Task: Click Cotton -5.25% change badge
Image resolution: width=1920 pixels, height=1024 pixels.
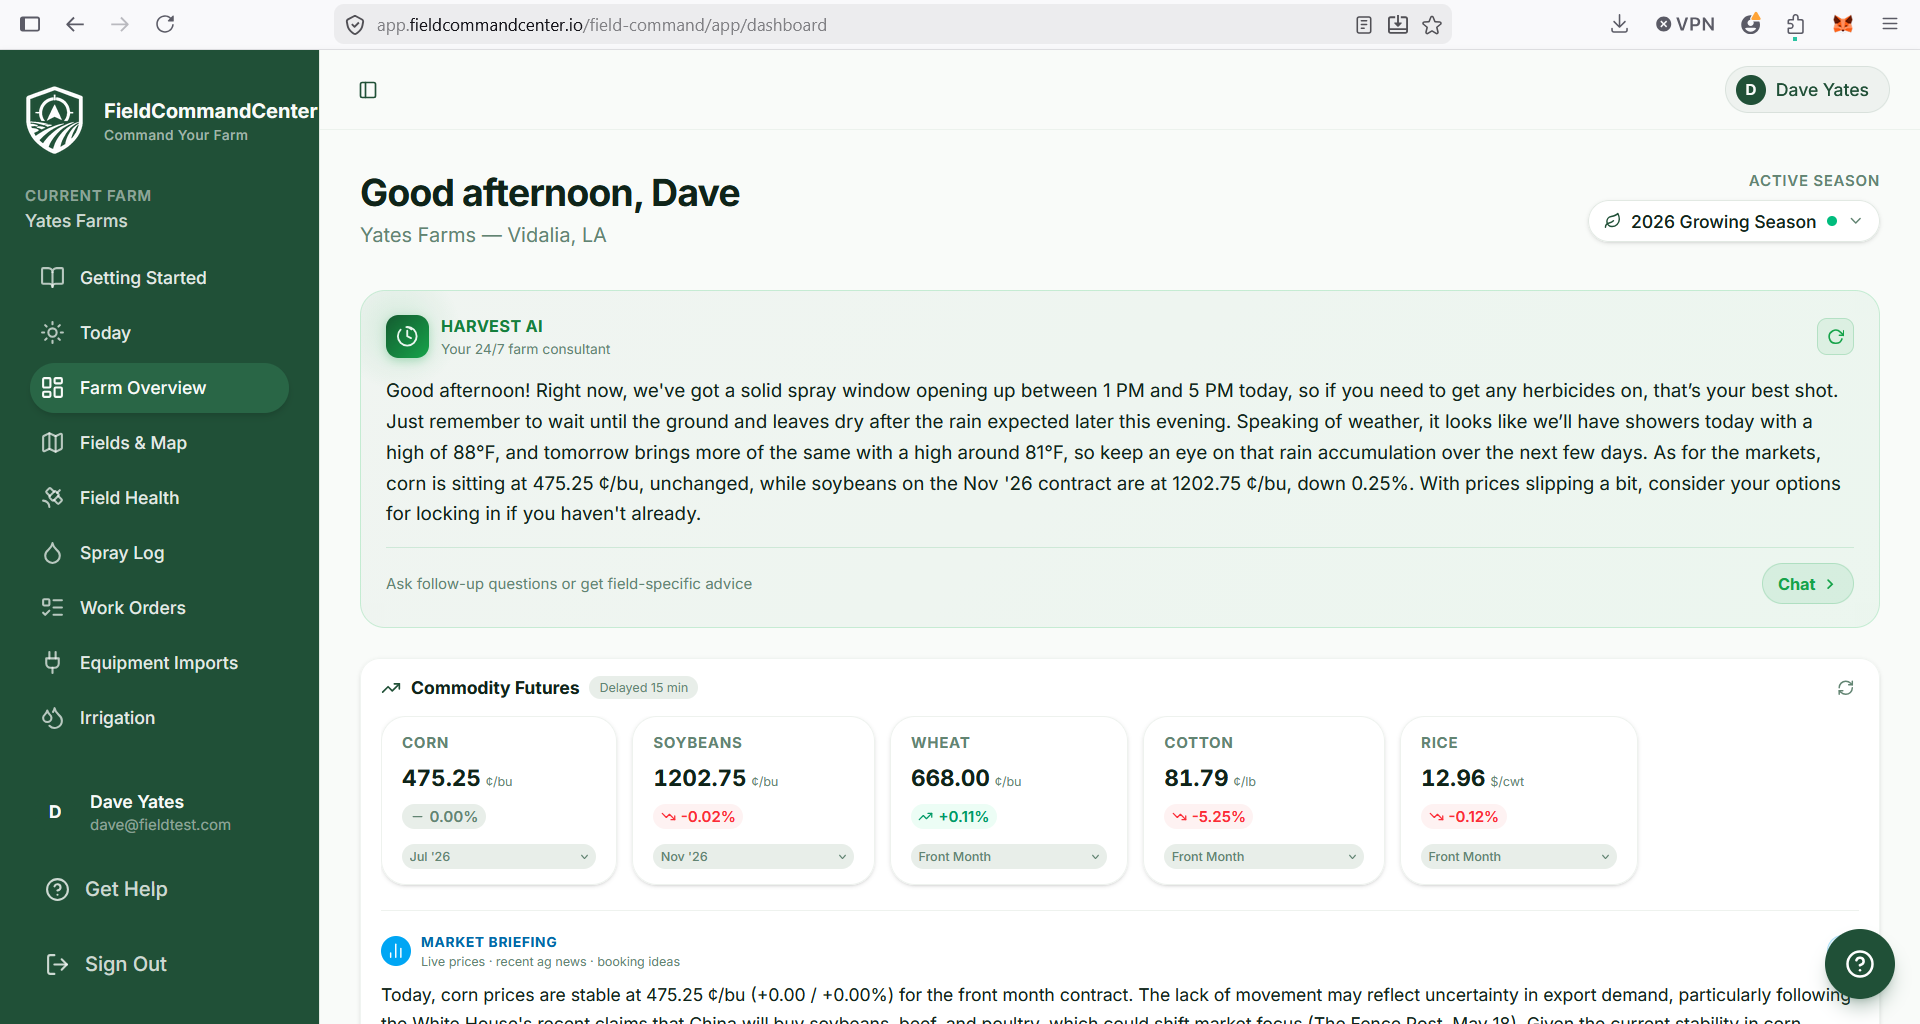Action: point(1208,817)
